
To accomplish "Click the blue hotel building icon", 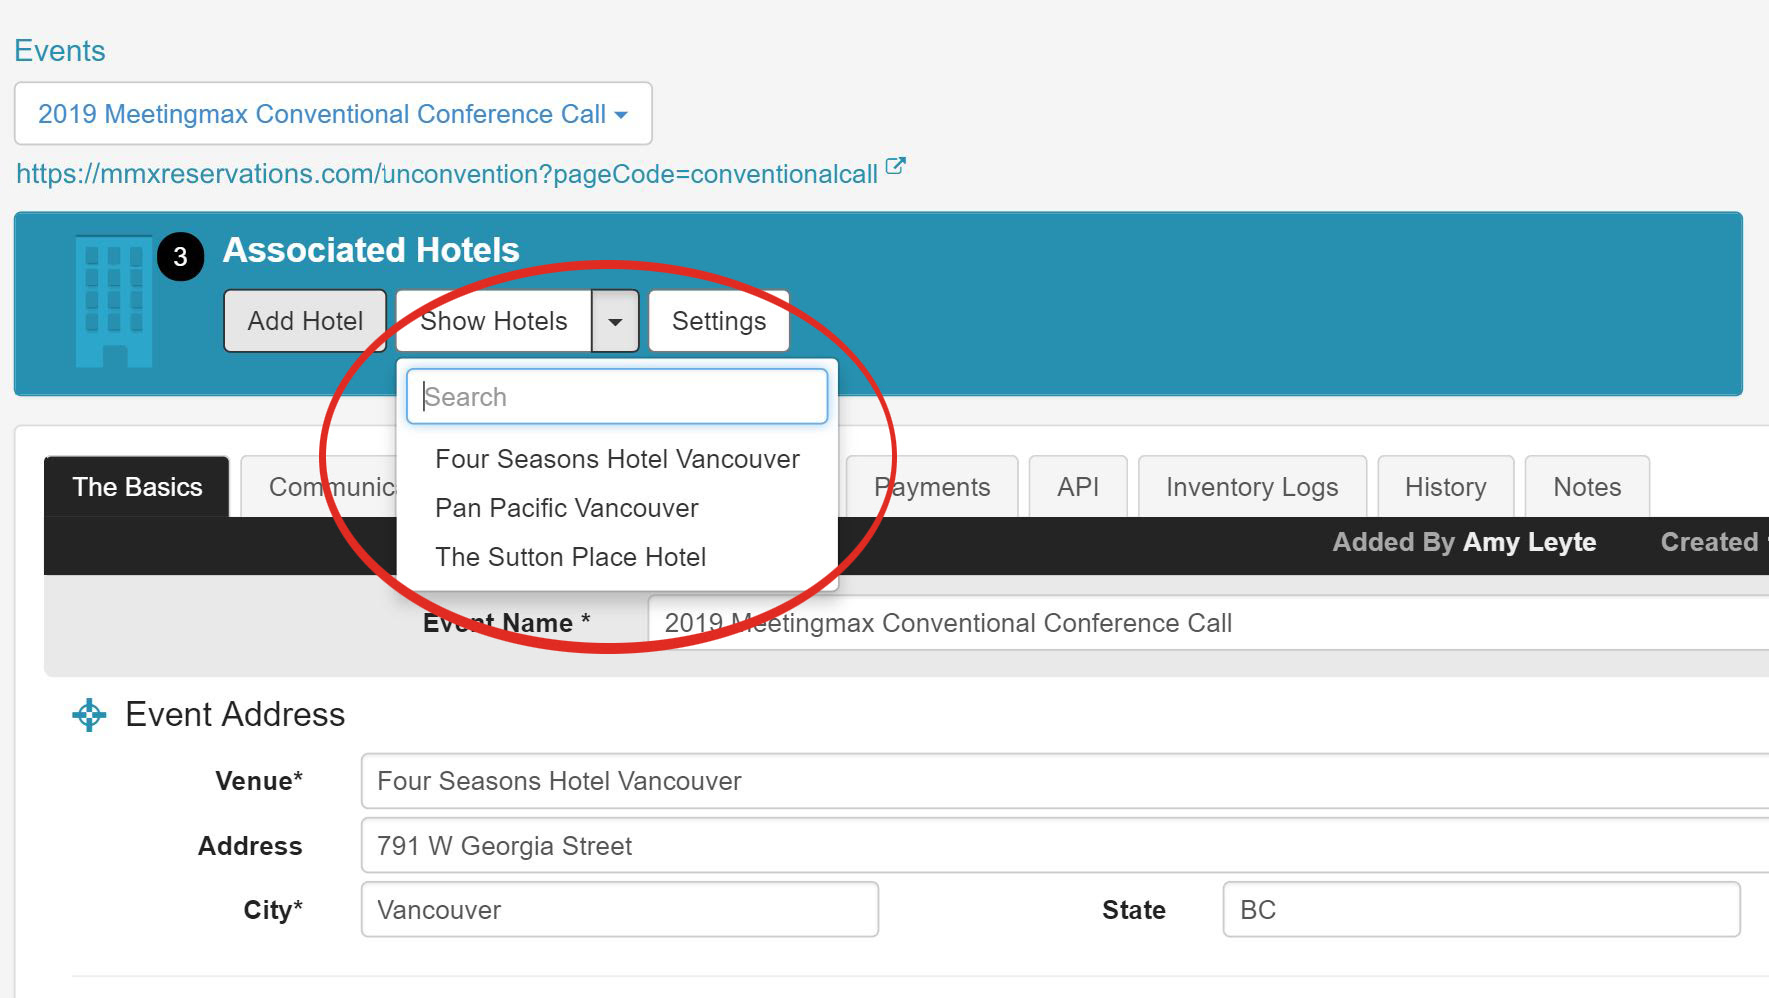I will [114, 302].
